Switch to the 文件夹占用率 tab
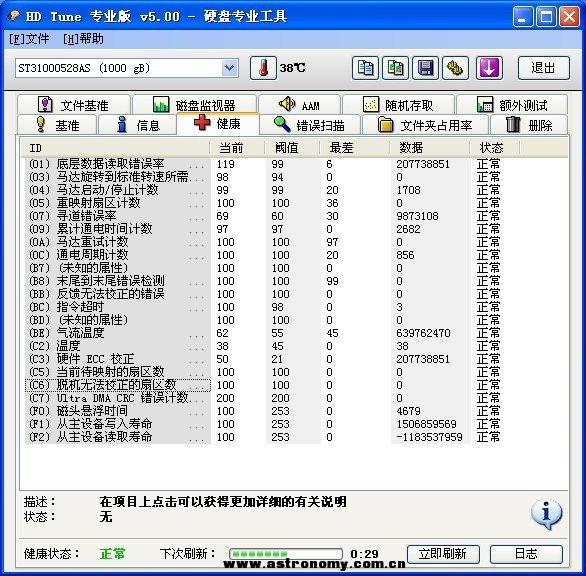 [x=425, y=125]
